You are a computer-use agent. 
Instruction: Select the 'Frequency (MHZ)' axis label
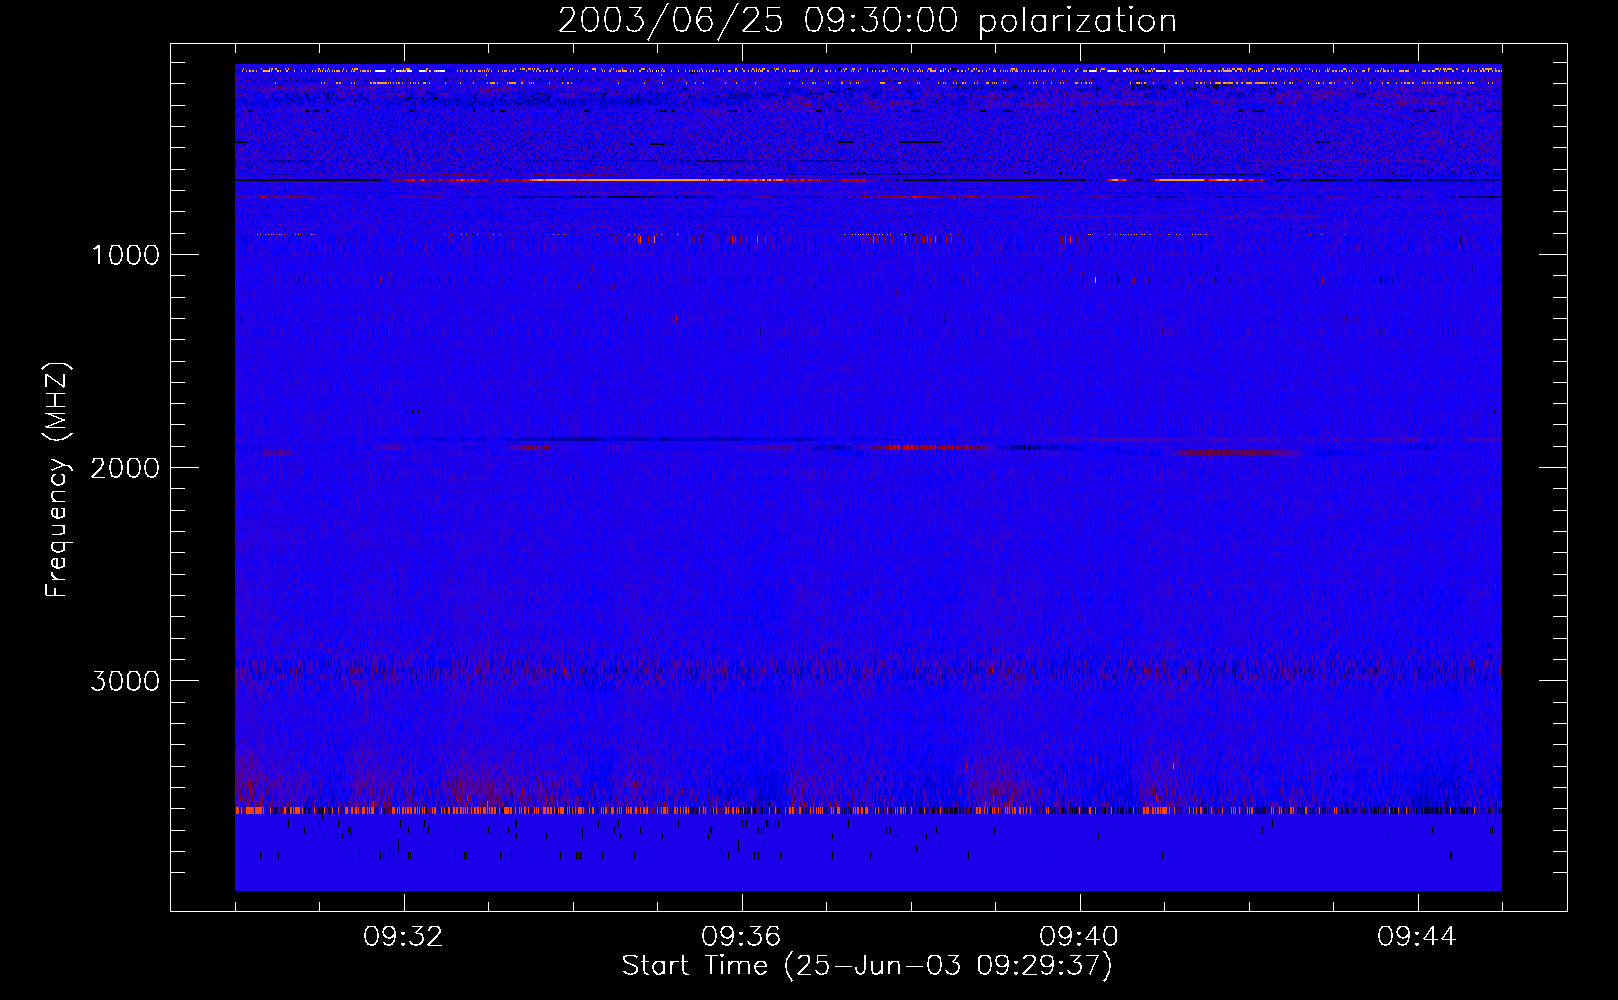pyautogui.click(x=57, y=480)
